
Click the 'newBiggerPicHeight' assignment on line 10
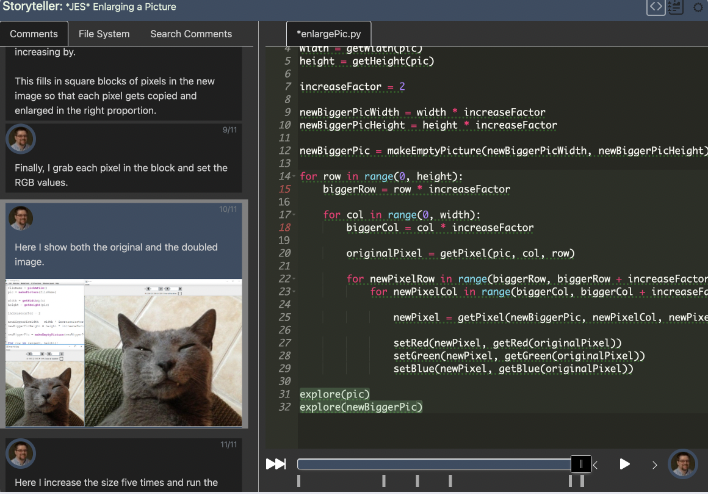tap(429, 125)
